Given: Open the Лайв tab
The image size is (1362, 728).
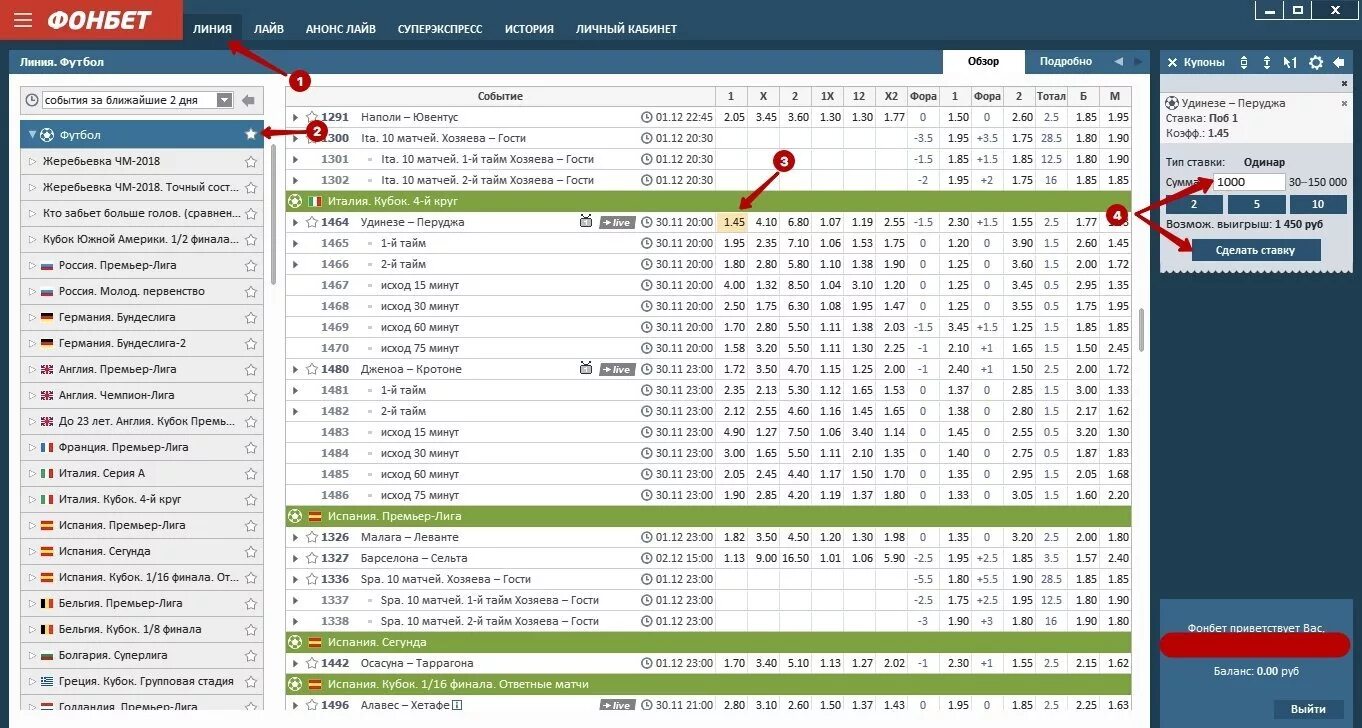Looking at the screenshot, I should 269,29.
